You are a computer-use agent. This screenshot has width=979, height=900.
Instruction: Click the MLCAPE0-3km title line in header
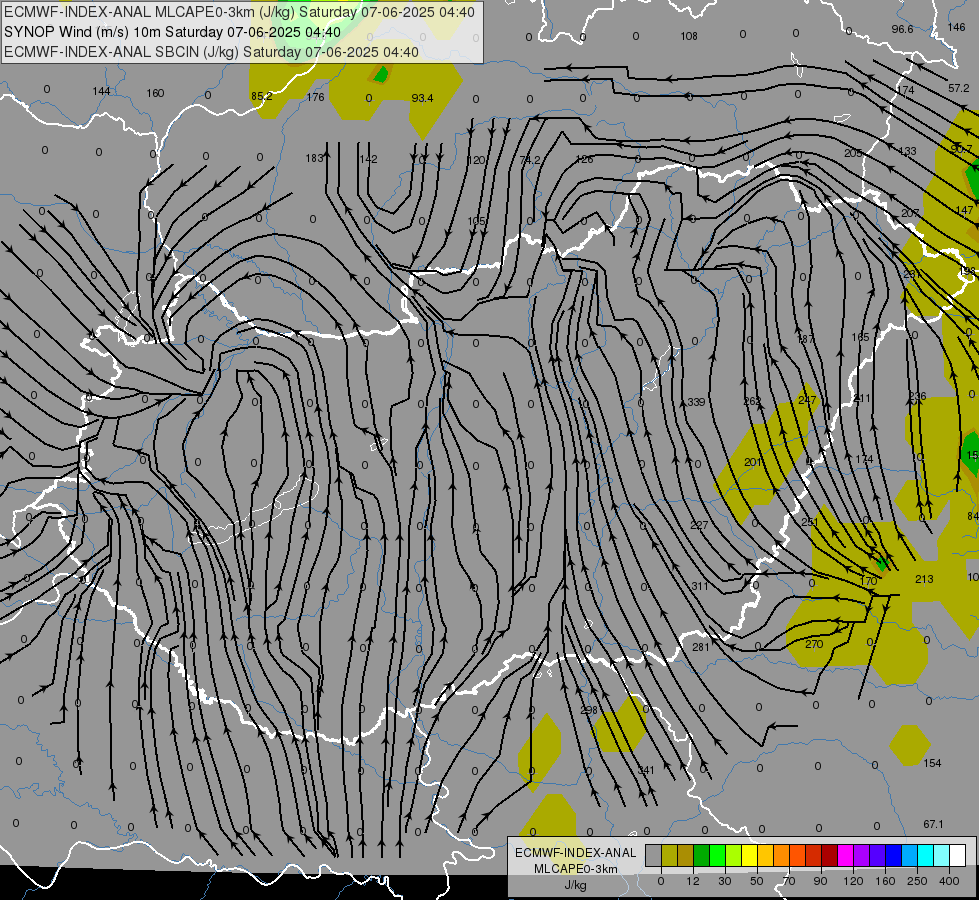click(239, 12)
